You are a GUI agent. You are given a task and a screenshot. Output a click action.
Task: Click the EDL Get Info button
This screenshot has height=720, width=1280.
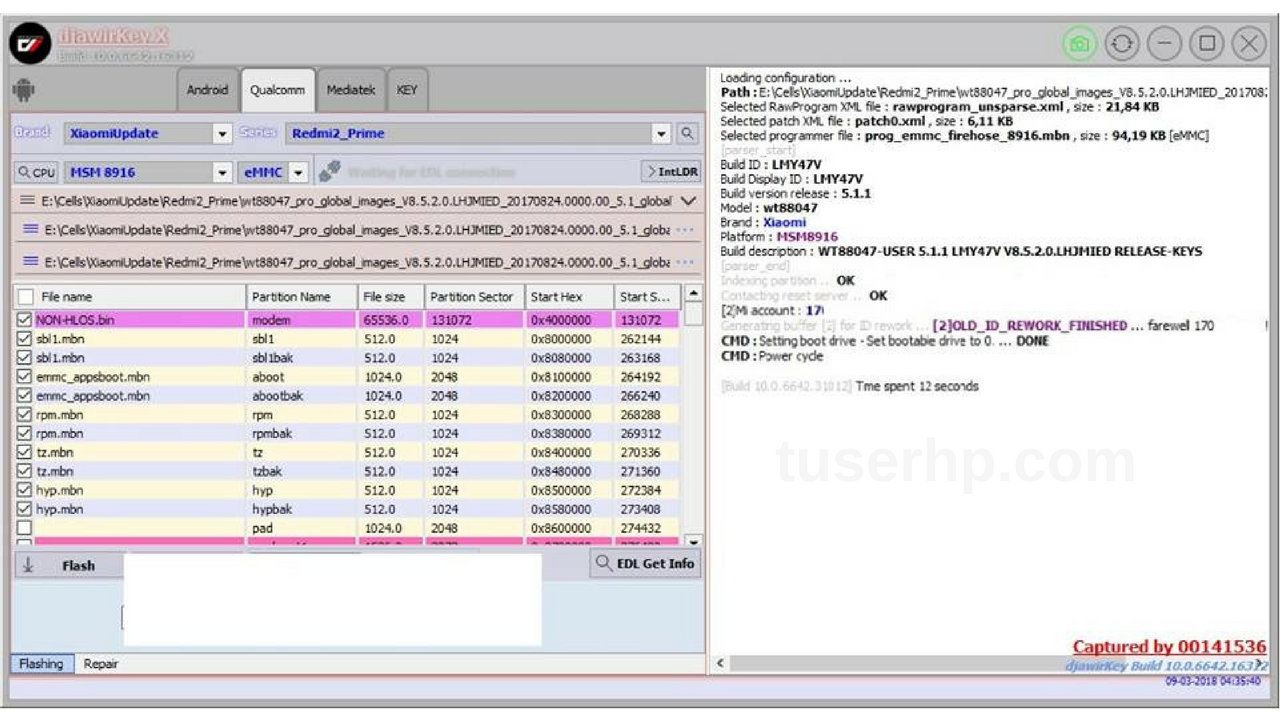click(645, 563)
